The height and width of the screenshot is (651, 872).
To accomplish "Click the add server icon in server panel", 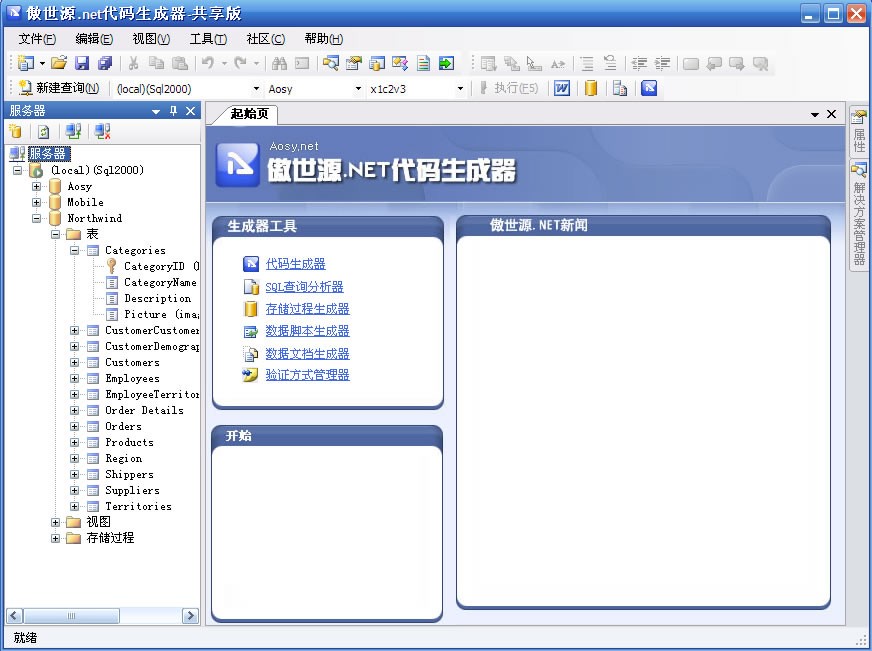I will click(16, 132).
